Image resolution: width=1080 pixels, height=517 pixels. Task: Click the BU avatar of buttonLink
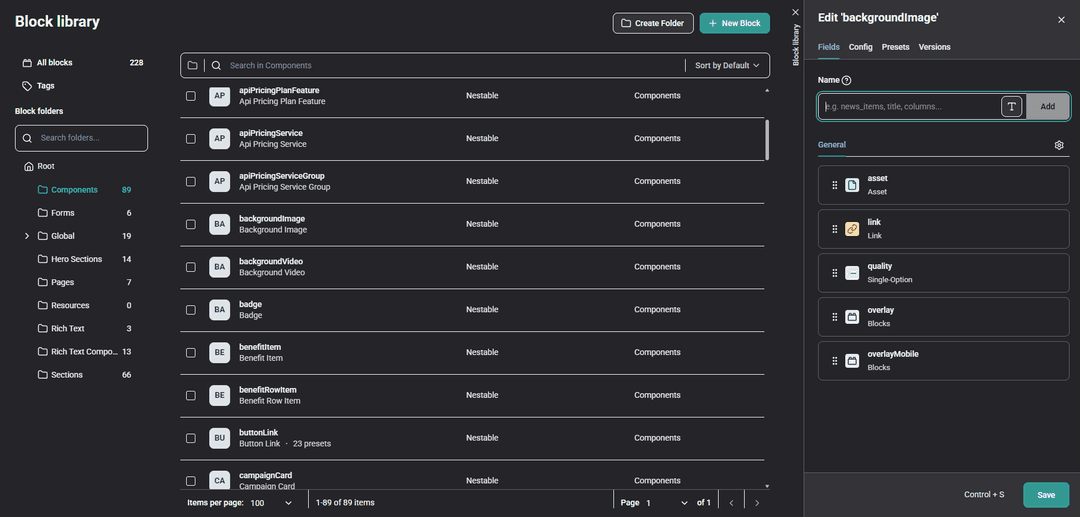tap(220, 438)
